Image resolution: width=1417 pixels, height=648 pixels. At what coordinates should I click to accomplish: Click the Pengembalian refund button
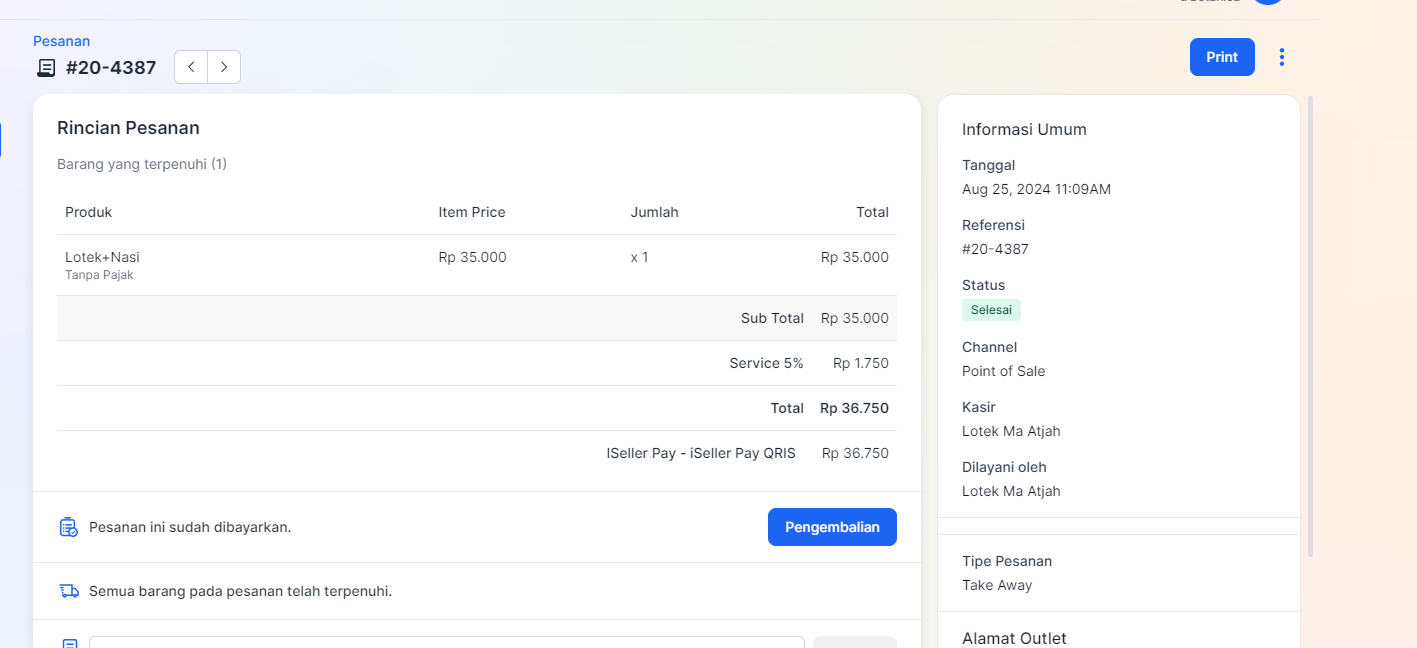pyautogui.click(x=832, y=527)
